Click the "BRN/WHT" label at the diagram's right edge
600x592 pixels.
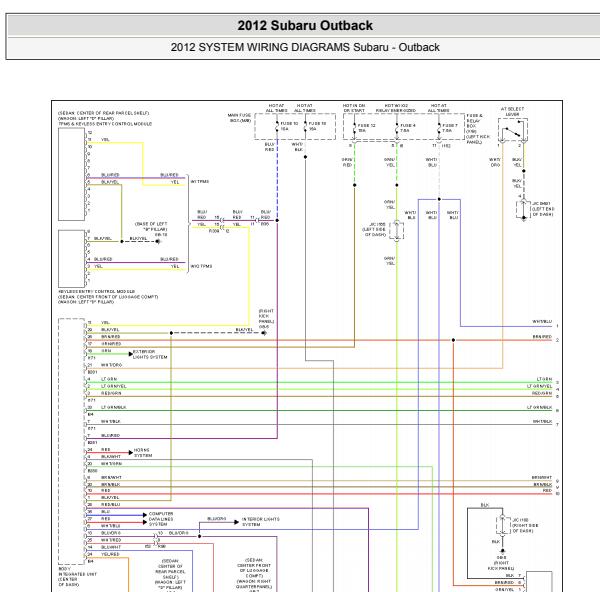pyautogui.click(x=542, y=478)
